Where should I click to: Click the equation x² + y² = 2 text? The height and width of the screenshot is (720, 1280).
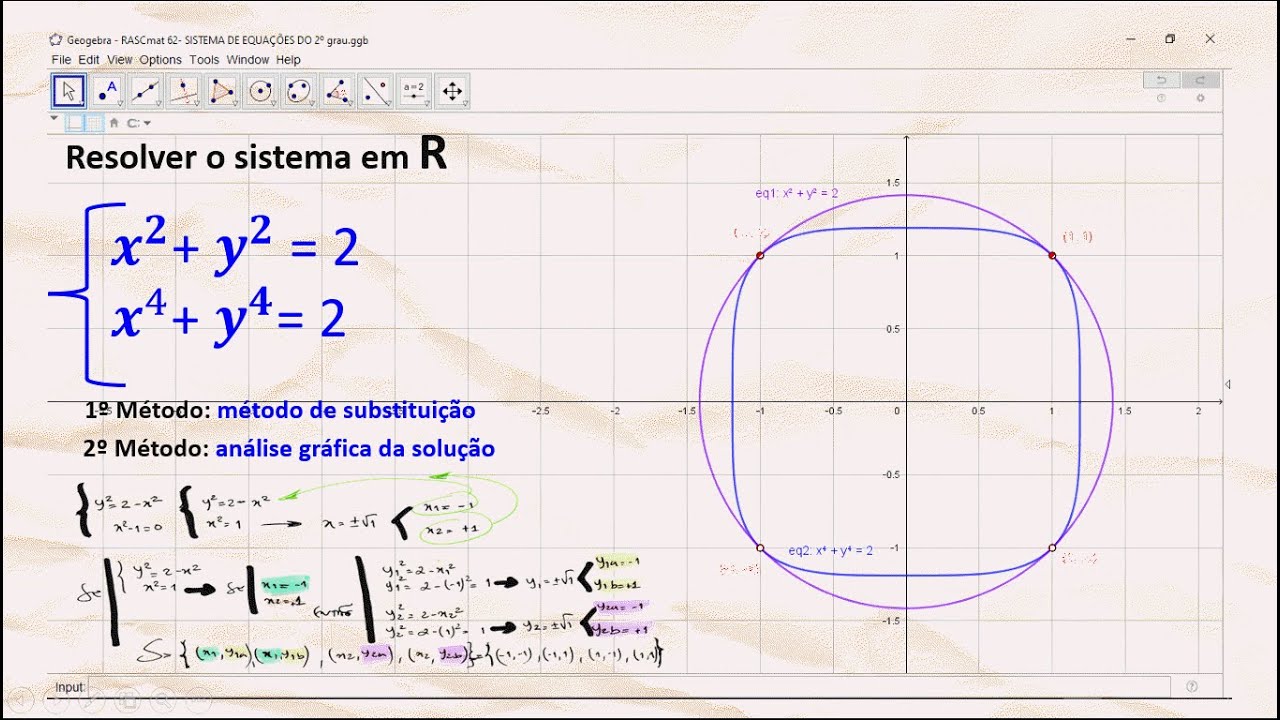[235, 246]
